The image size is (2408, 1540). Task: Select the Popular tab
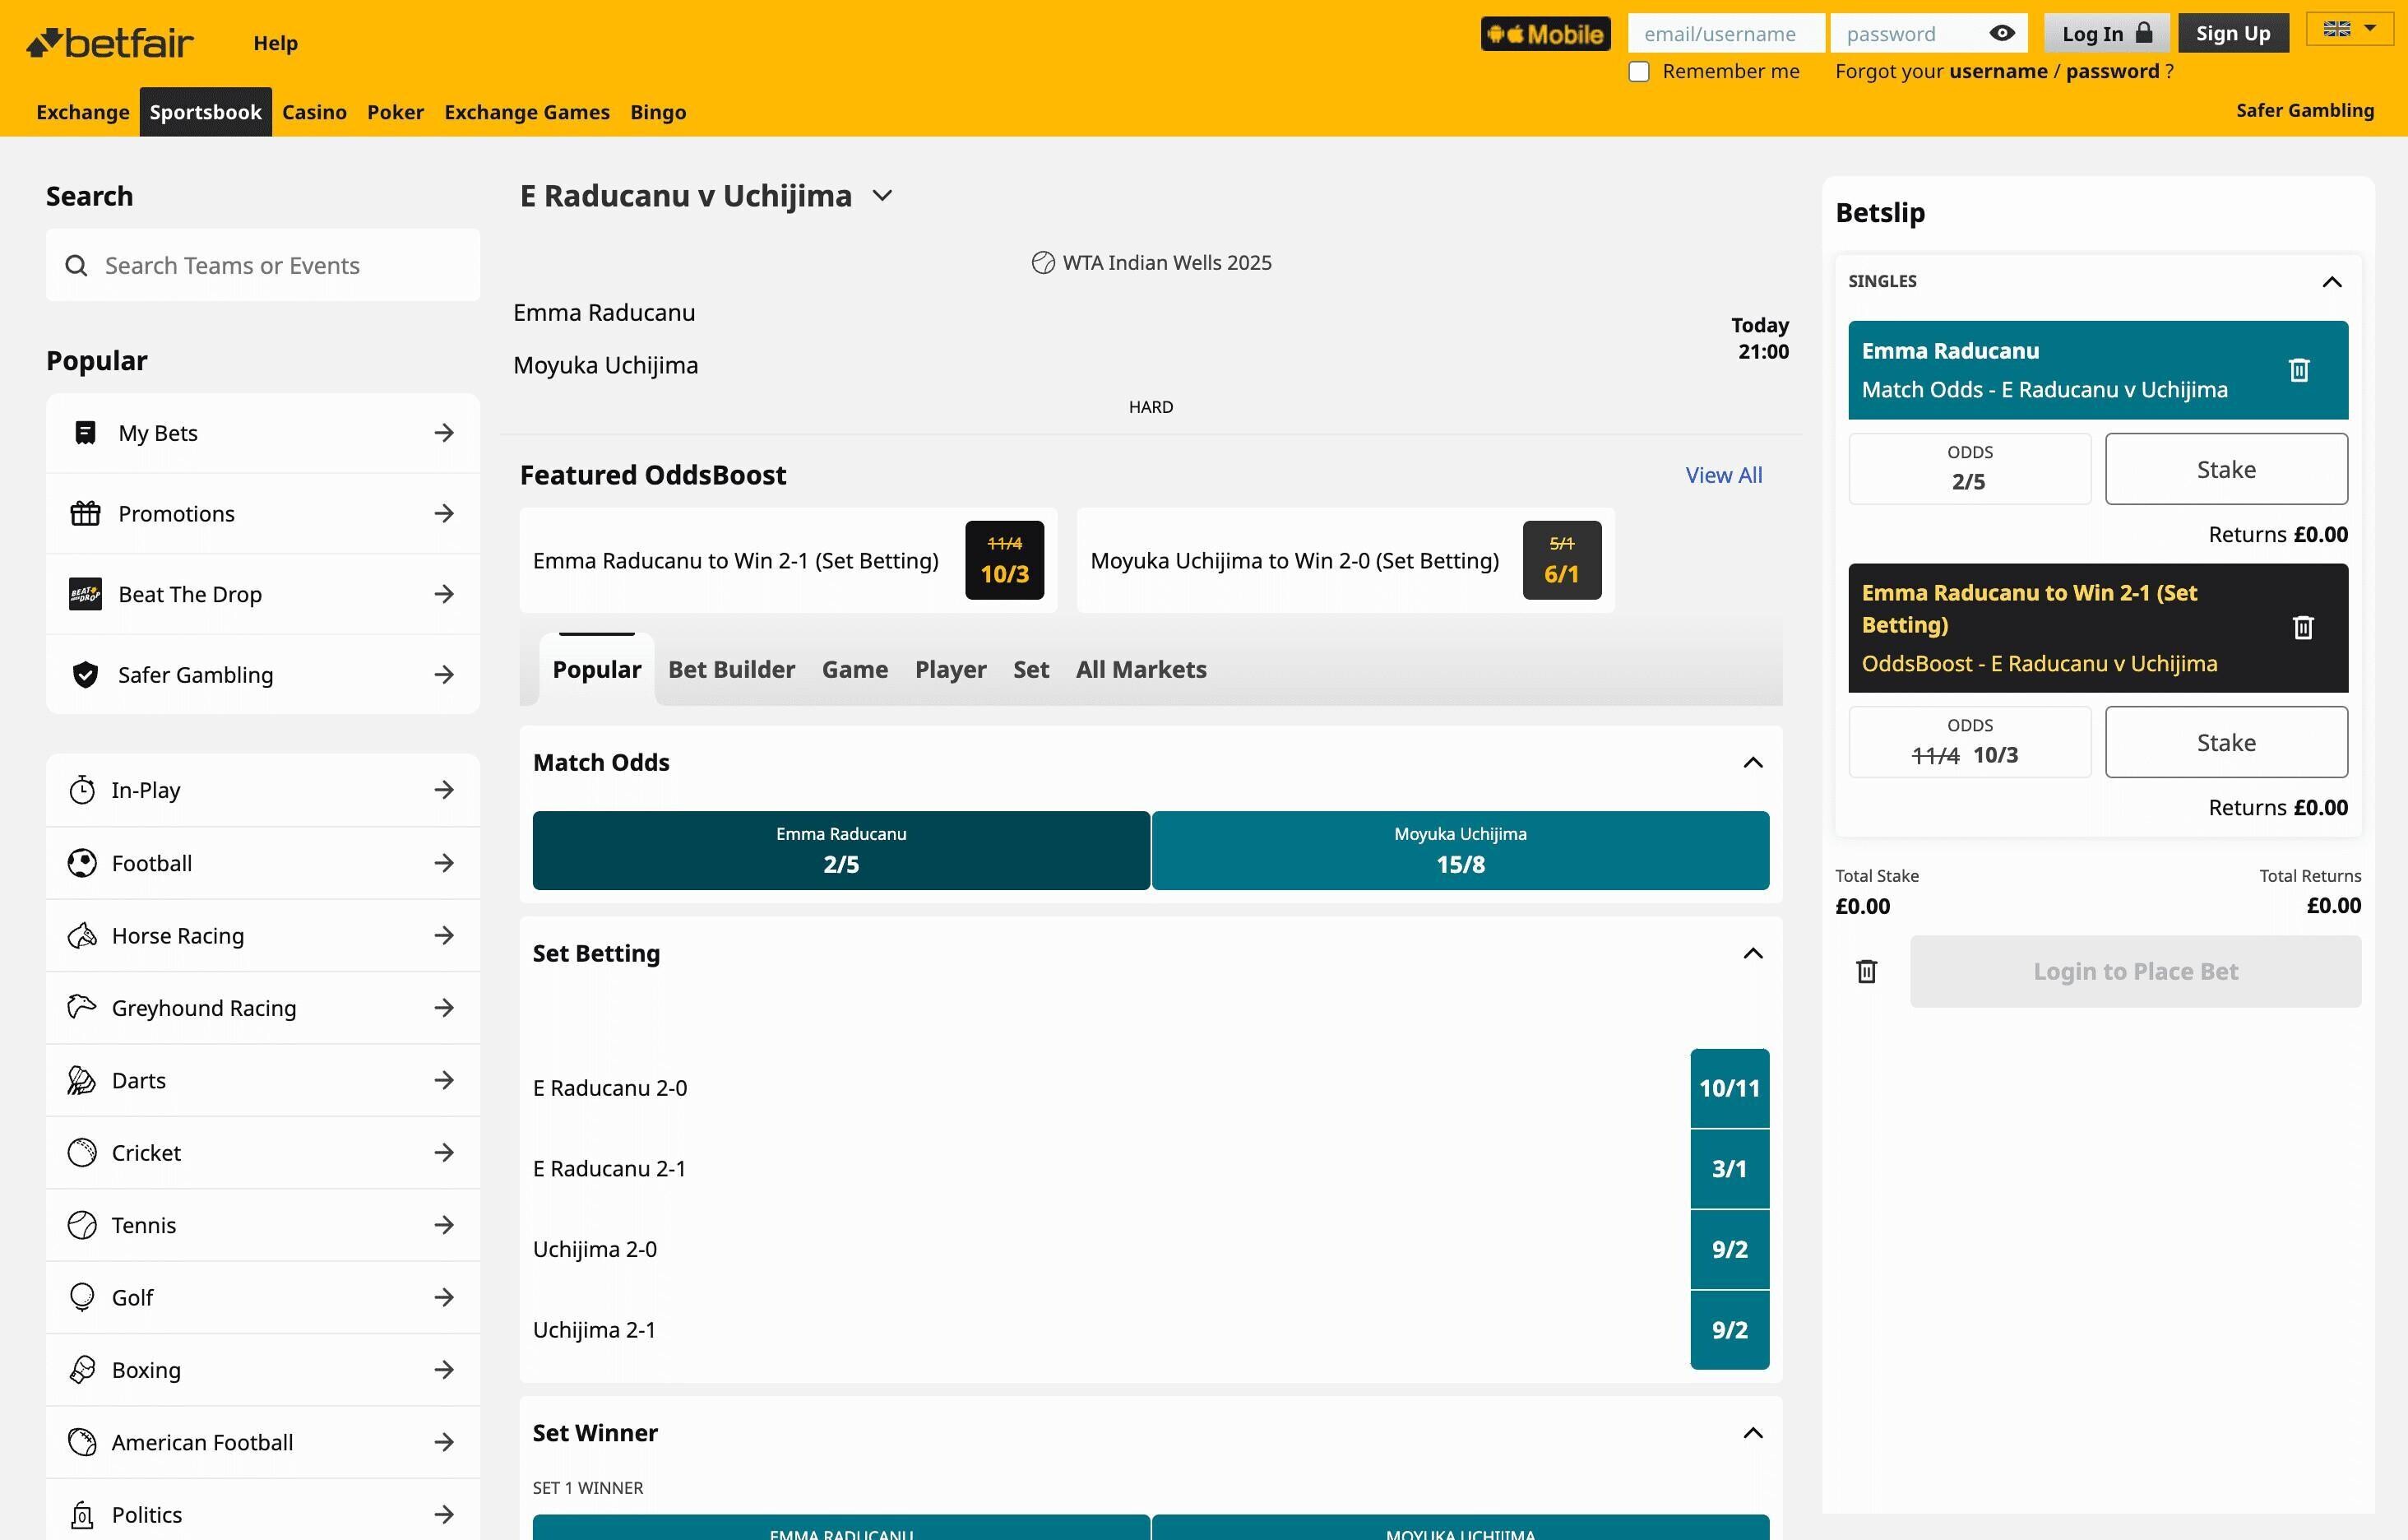tap(597, 670)
